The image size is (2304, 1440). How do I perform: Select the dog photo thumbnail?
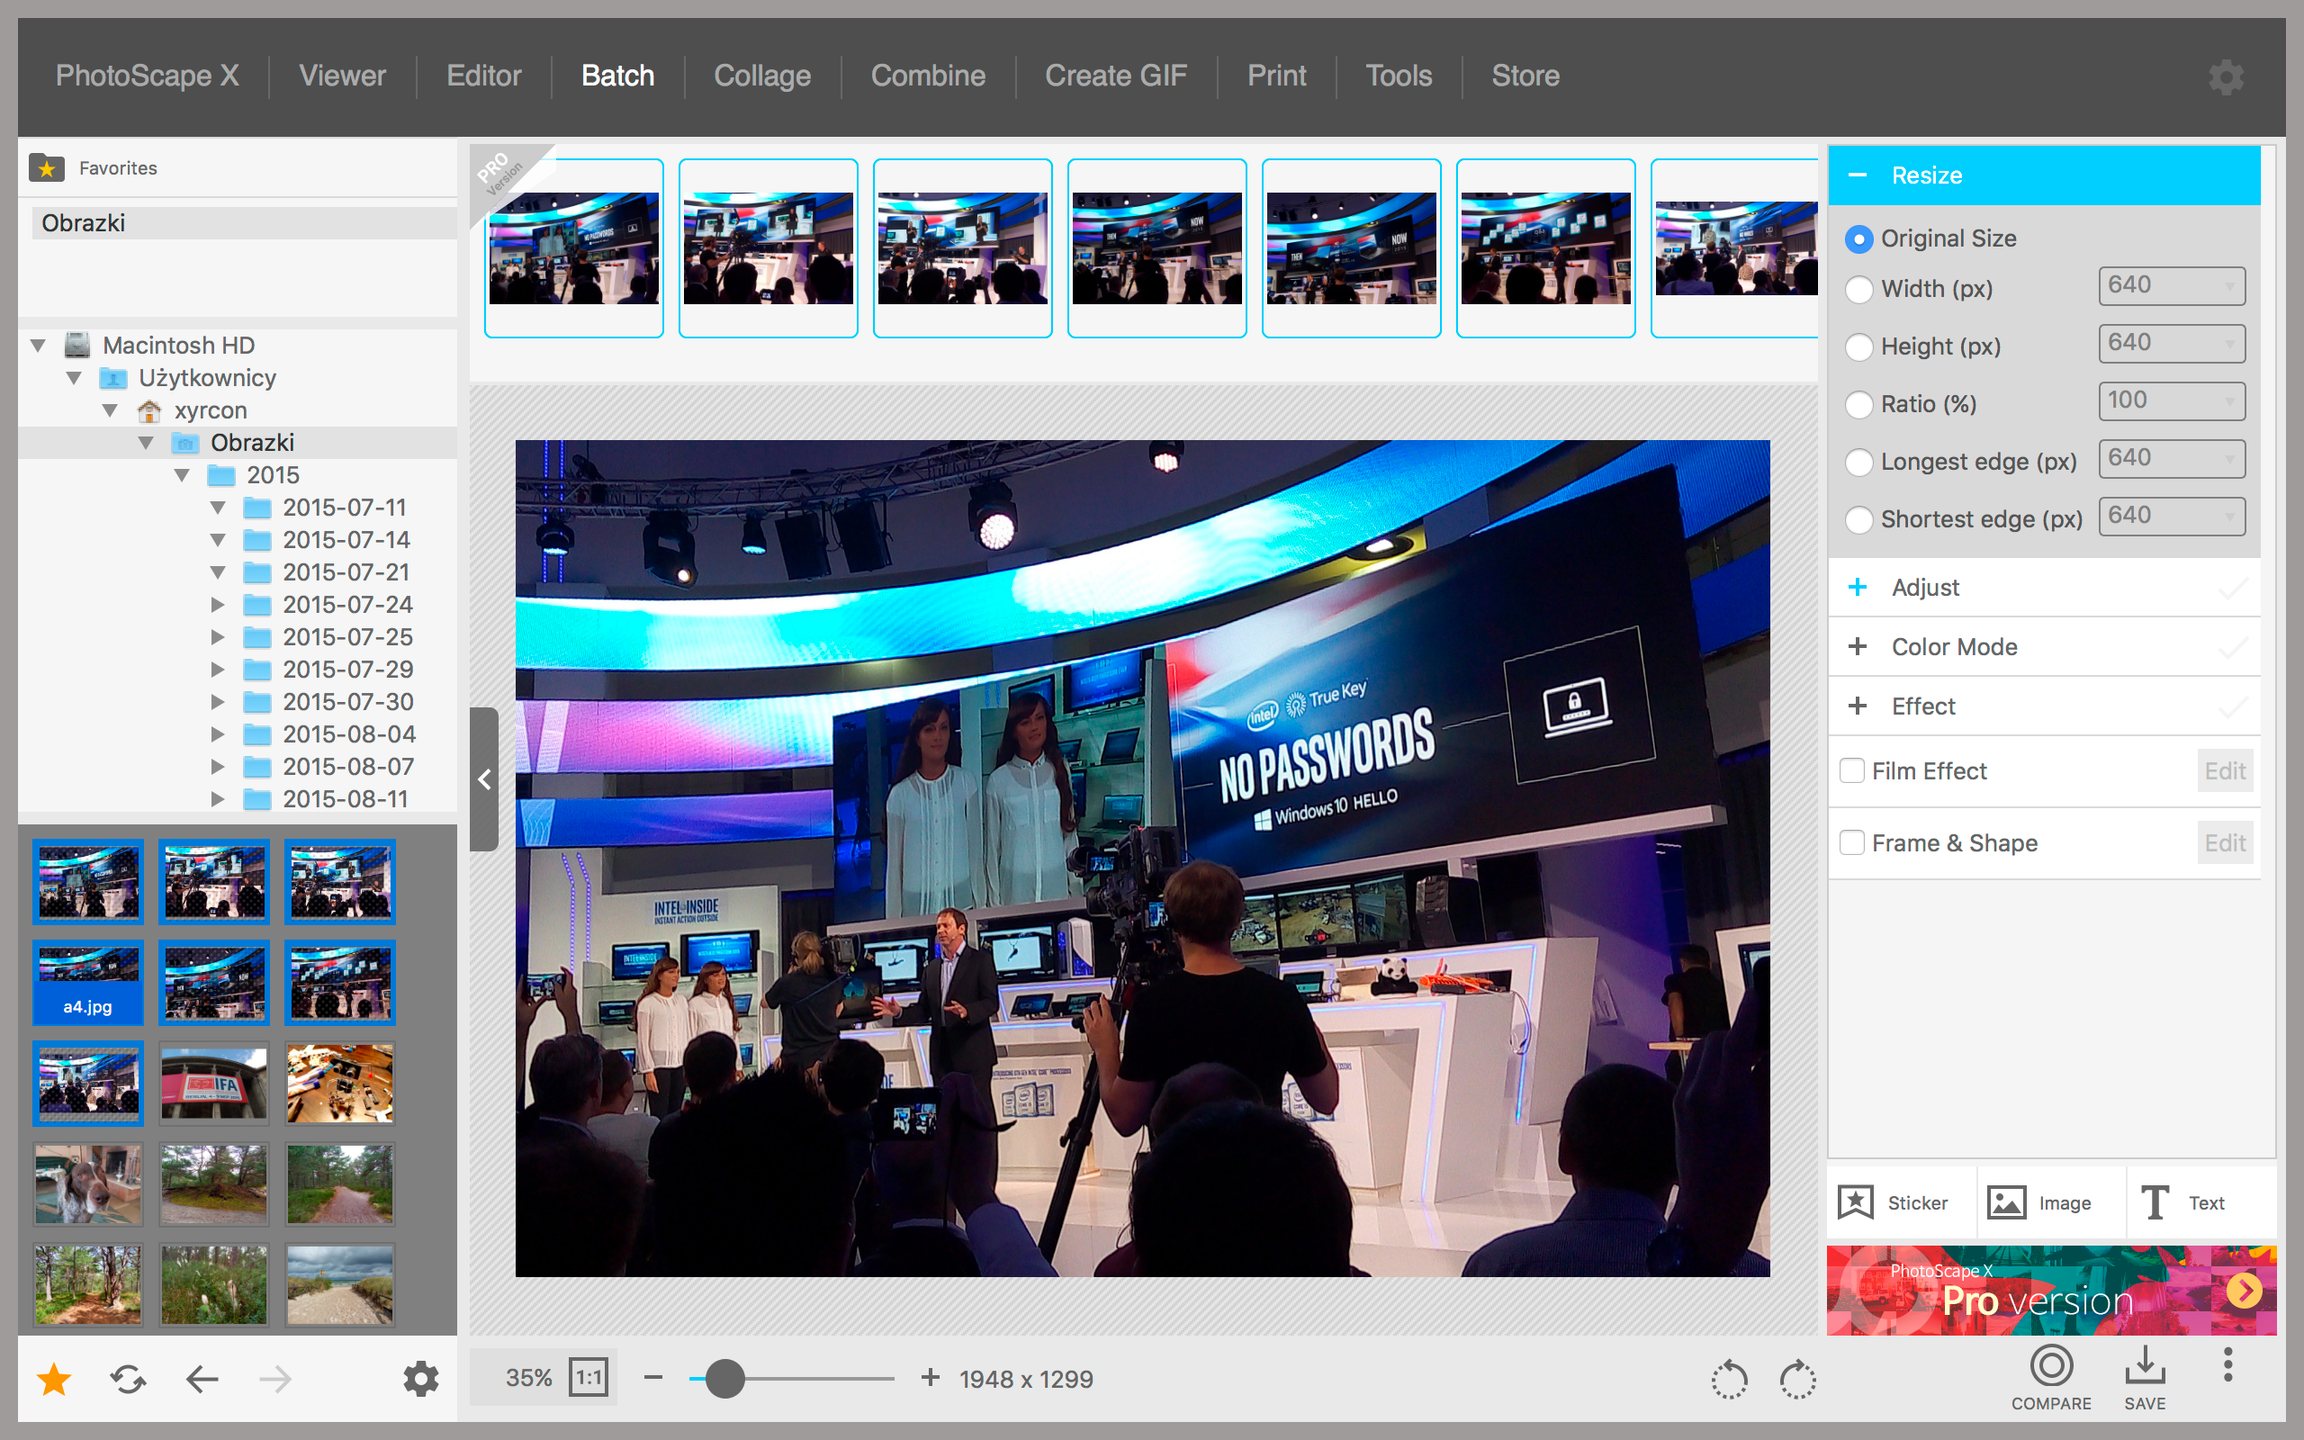coord(88,1185)
